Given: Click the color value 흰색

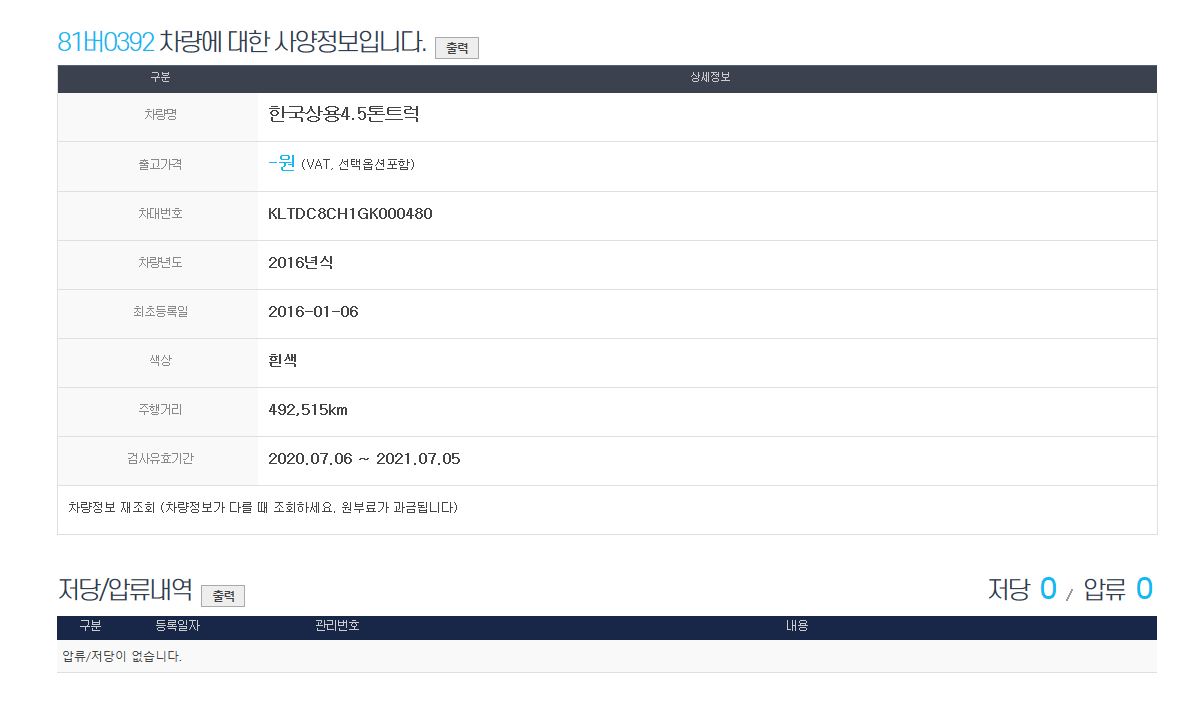Looking at the screenshot, I should point(283,360).
